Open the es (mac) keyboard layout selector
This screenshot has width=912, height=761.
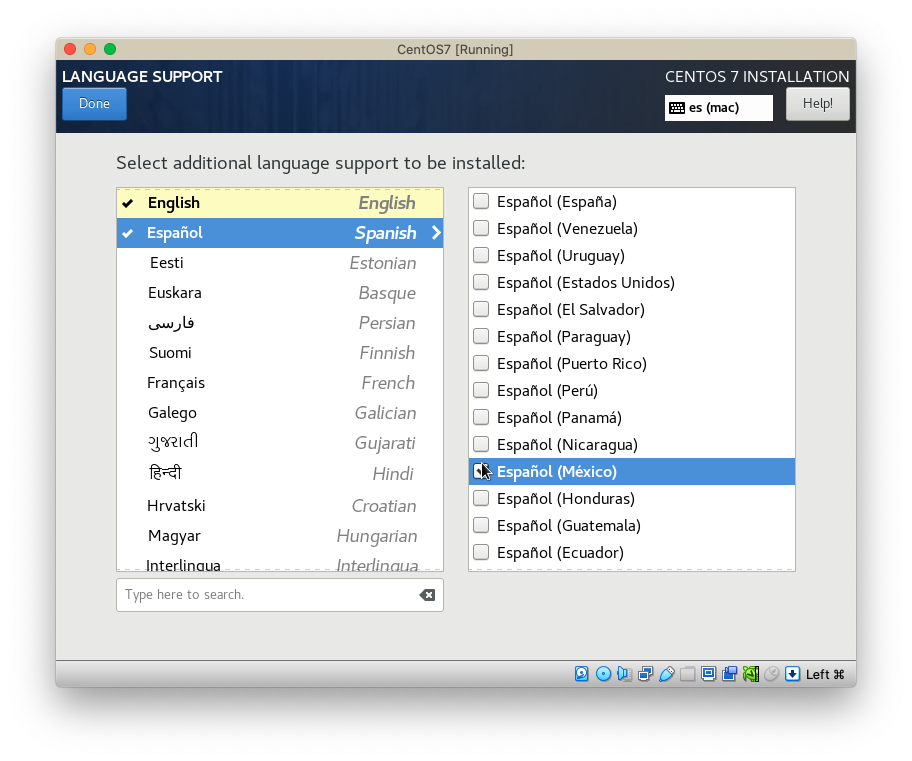718,108
